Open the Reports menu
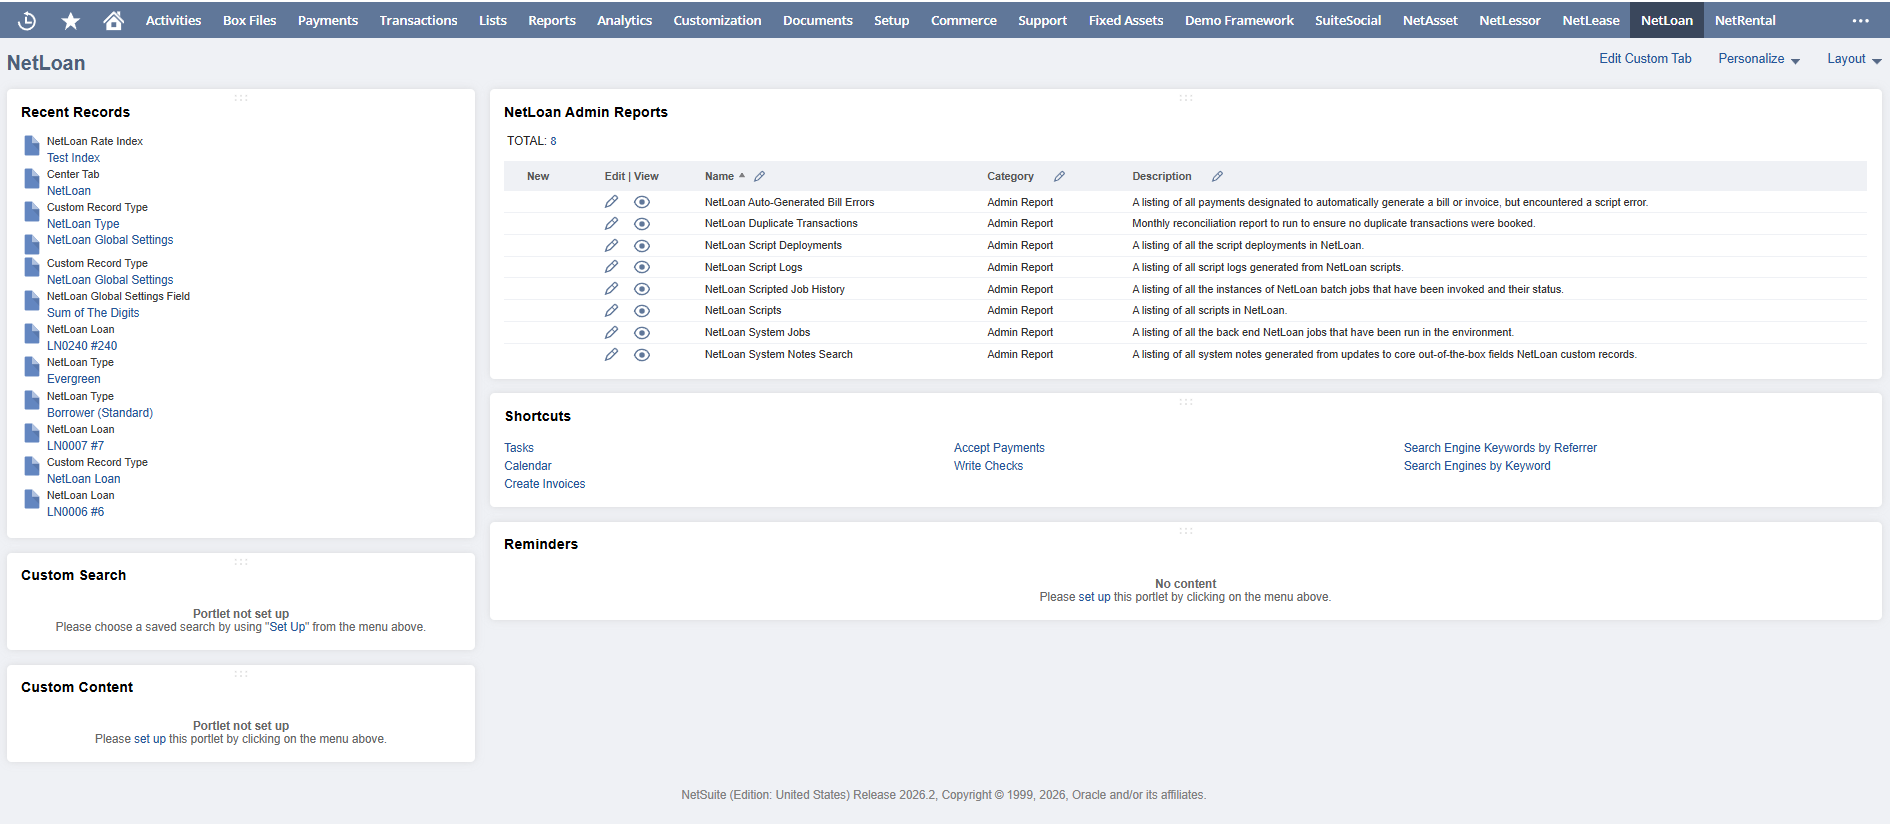Screen dimensions: 1890x824 (552, 20)
